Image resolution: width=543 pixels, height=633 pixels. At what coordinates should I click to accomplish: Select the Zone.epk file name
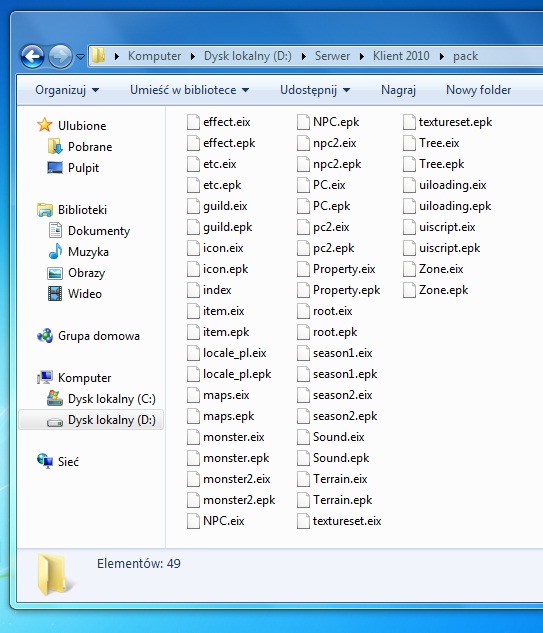(443, 290)
